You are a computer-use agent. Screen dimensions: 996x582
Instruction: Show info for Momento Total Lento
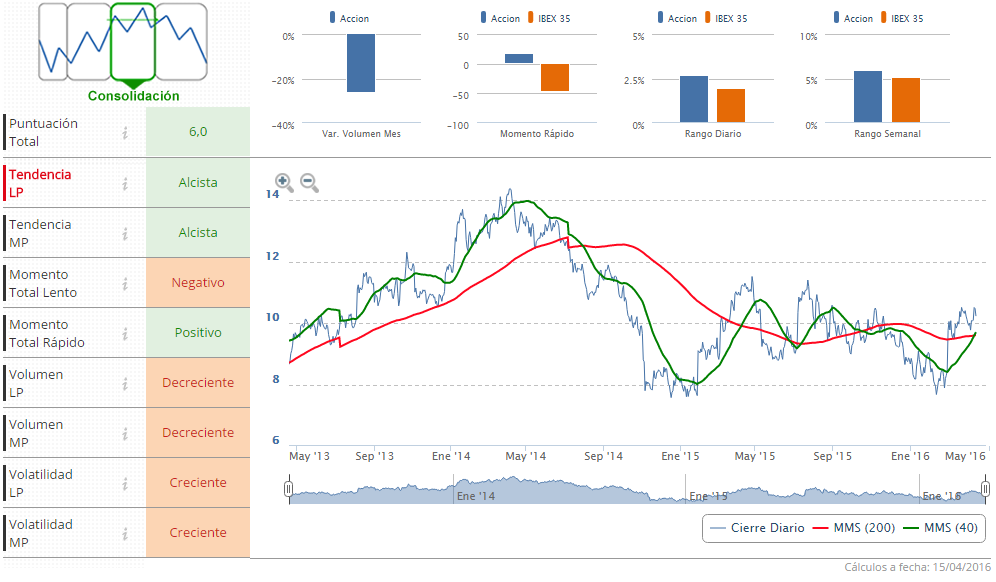pos(125,283)
